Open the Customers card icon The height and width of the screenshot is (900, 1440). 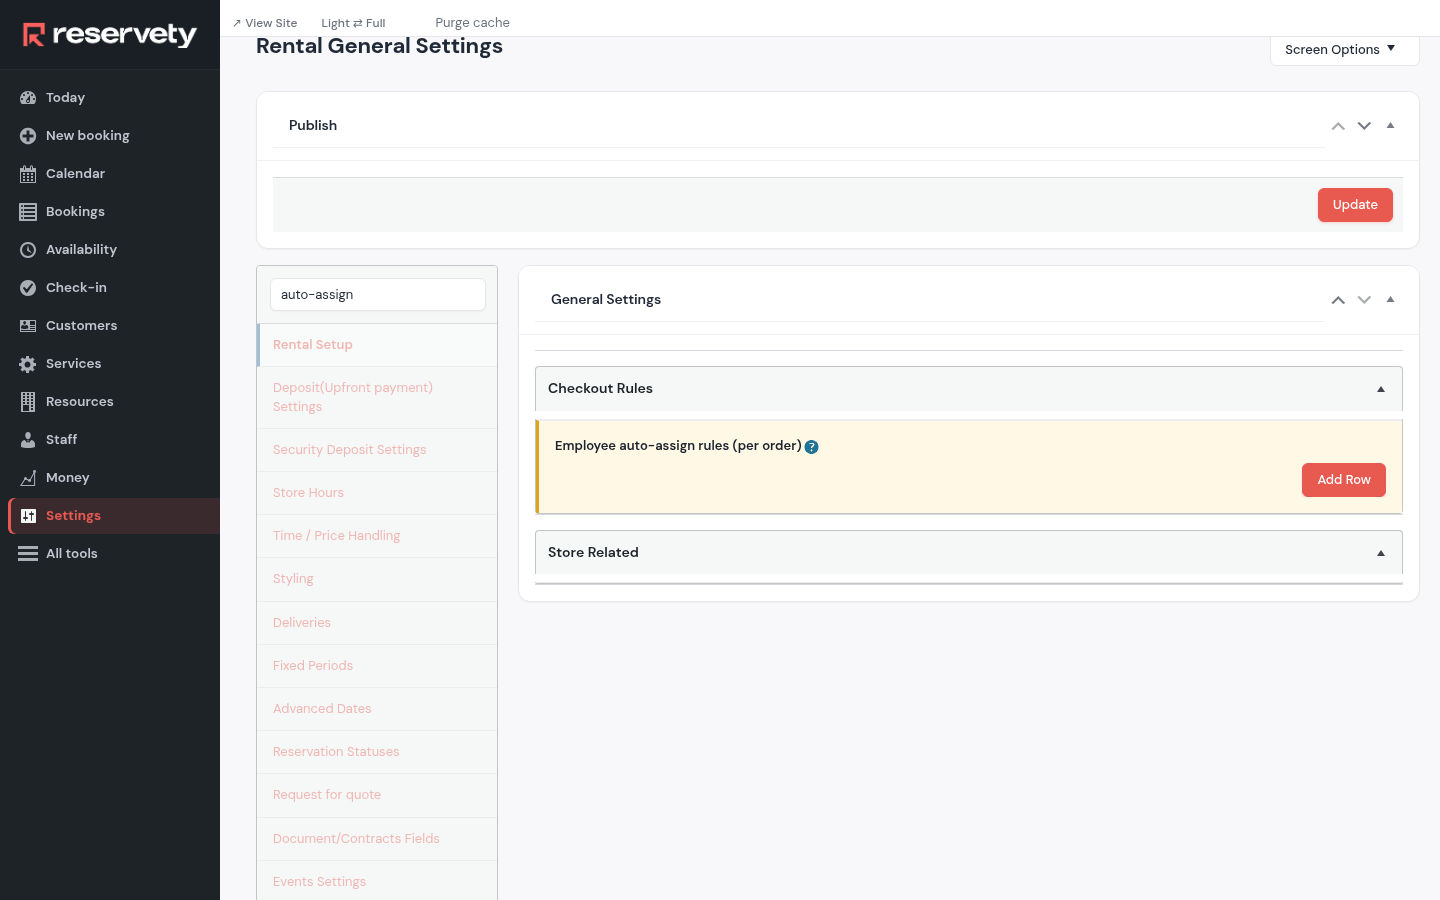coord(28,326)
